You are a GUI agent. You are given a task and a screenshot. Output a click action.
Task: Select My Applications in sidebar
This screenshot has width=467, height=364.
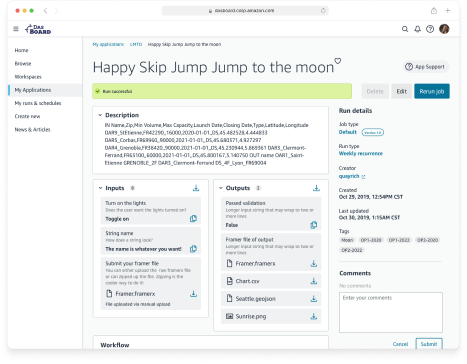click(45, 90)
